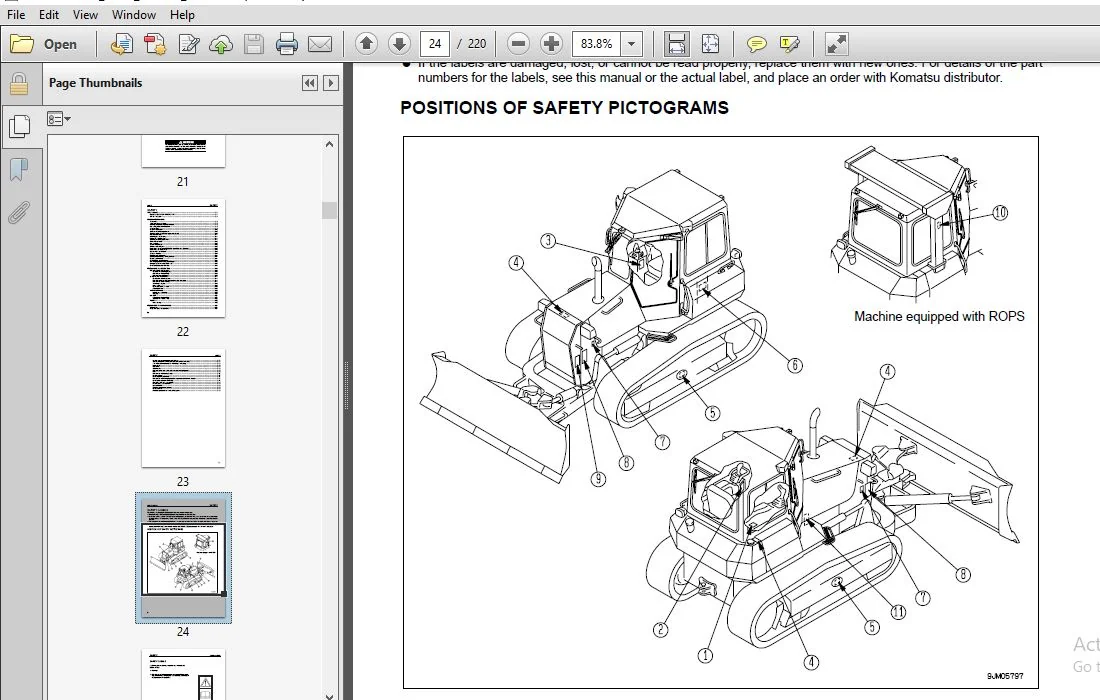
Task: Open the Attachments paperclip panel
Action: (19, 213)
